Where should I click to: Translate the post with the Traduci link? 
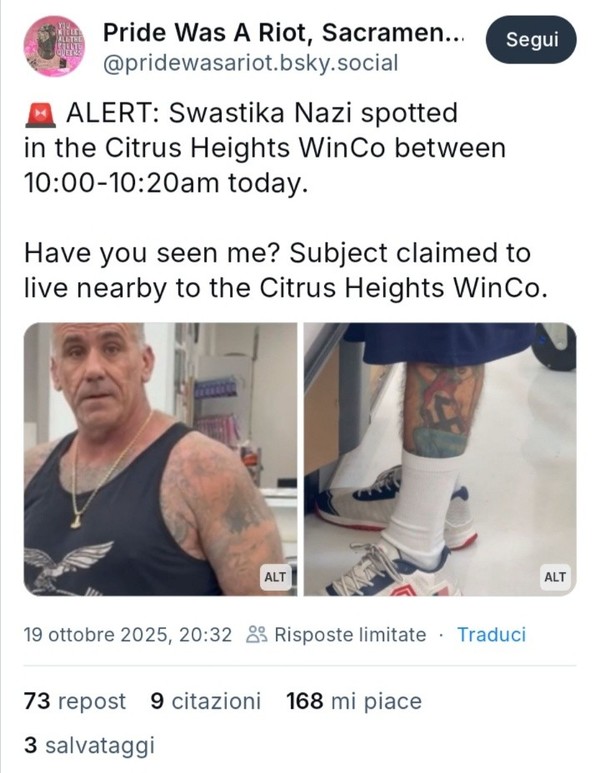pos(492,634)
